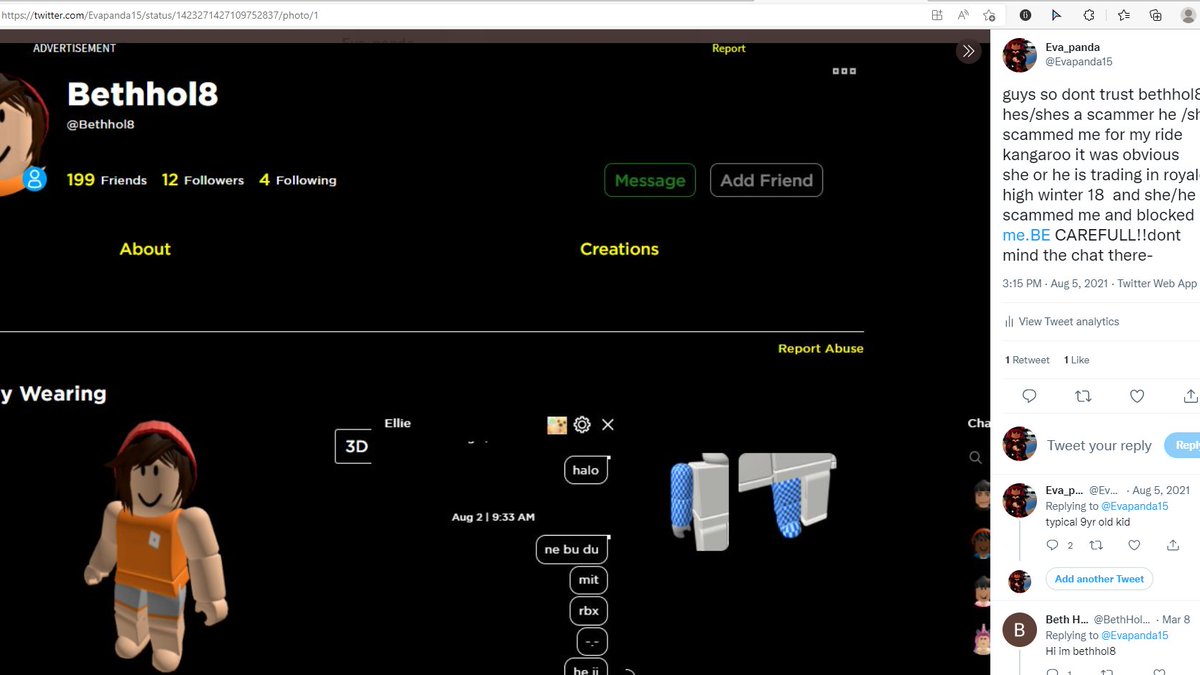
Task: Click the Mar 8 date on Beth H reply
Action: click(x=1176, y=620)
